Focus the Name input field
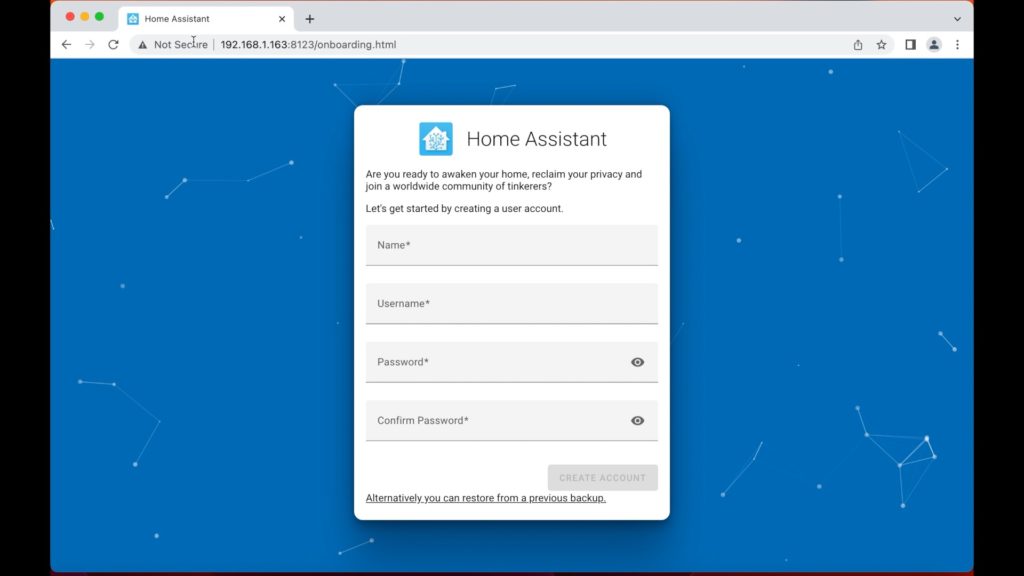The image size is (1024, 576). (511, 246)
